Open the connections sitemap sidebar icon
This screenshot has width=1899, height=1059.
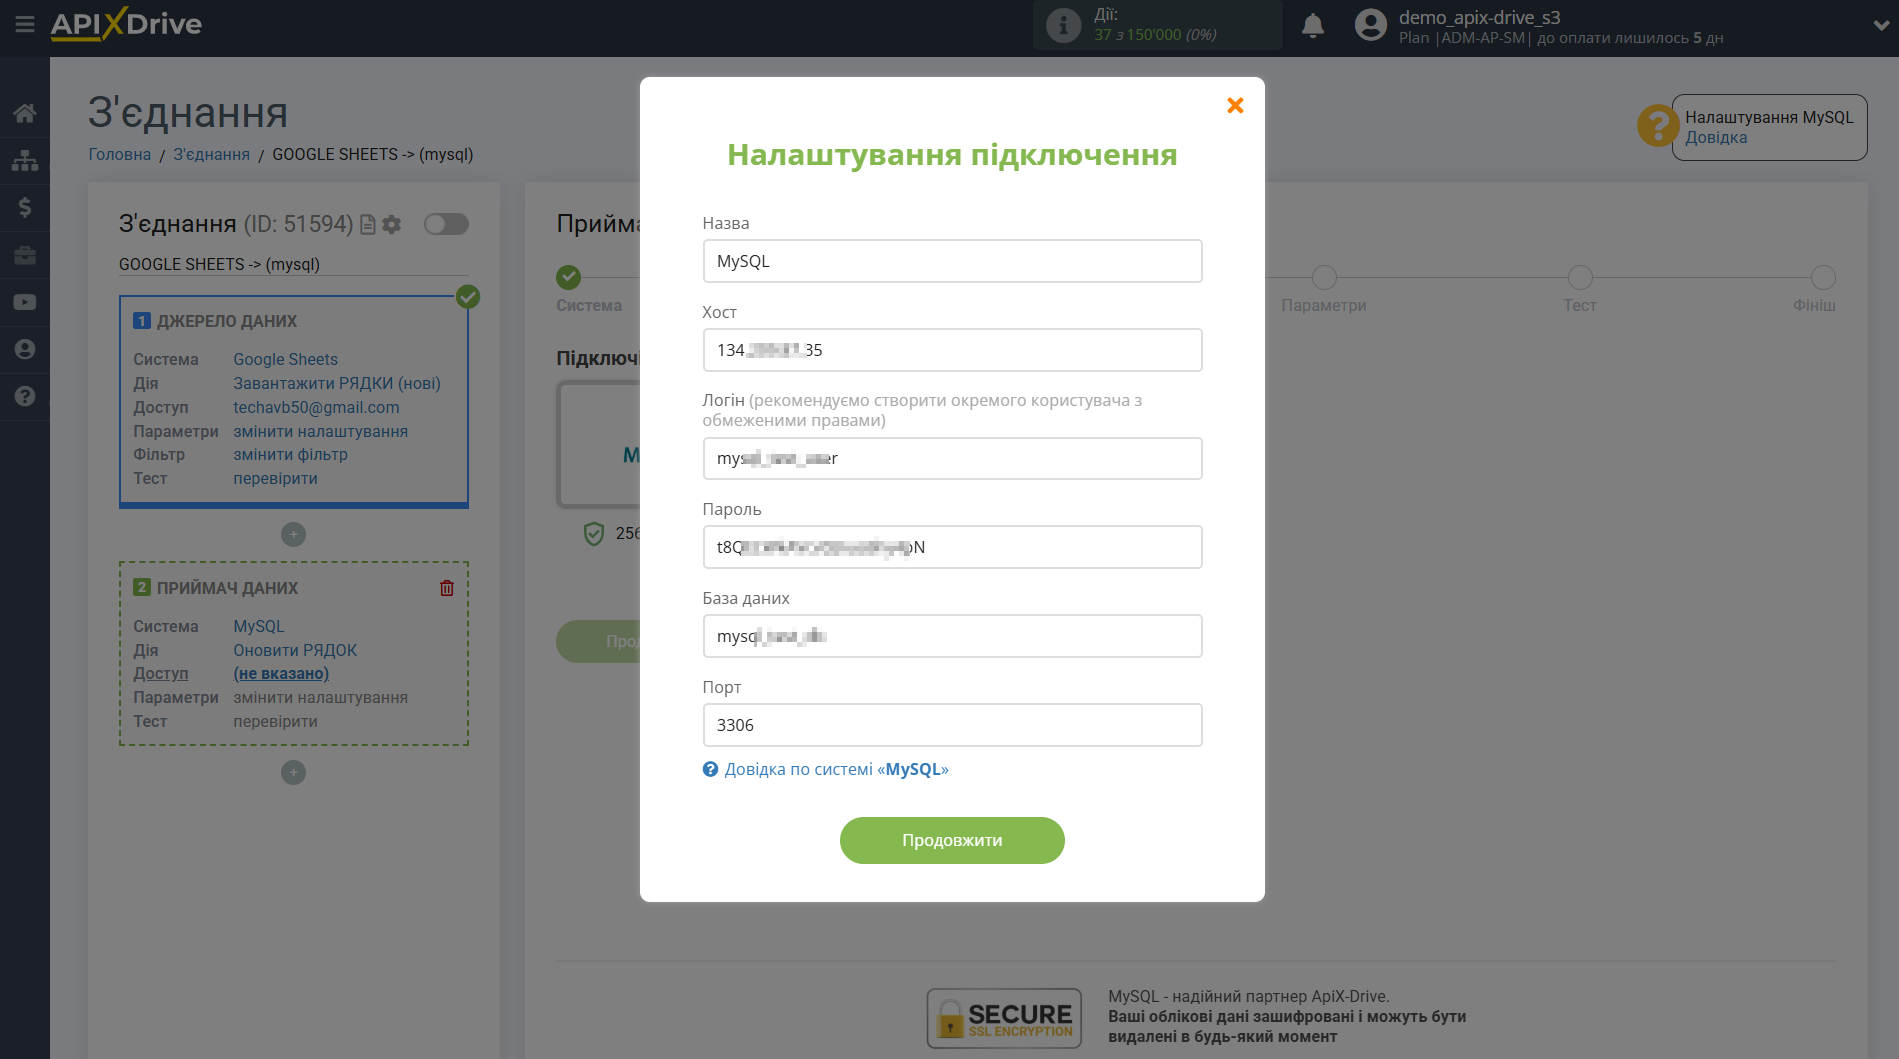pos(25,160)
